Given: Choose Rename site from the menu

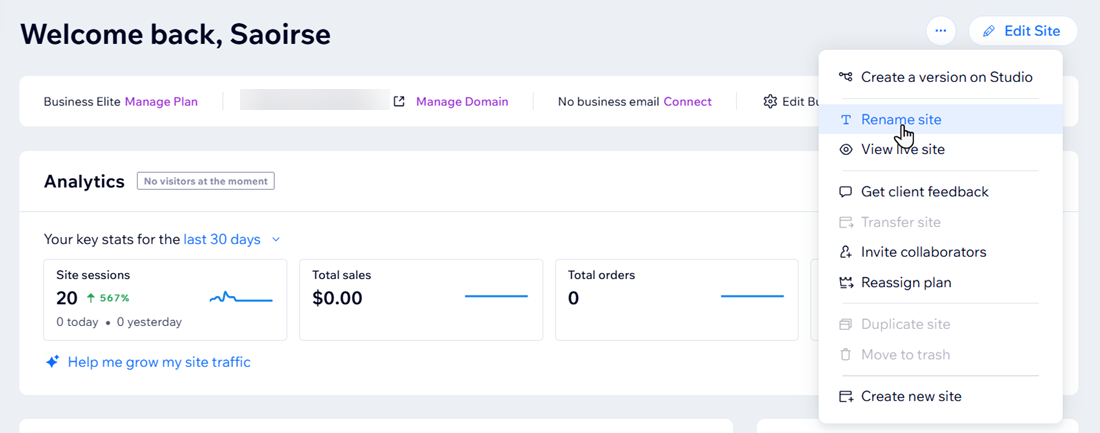Looking at the screenshot, I should coord(941,119).
